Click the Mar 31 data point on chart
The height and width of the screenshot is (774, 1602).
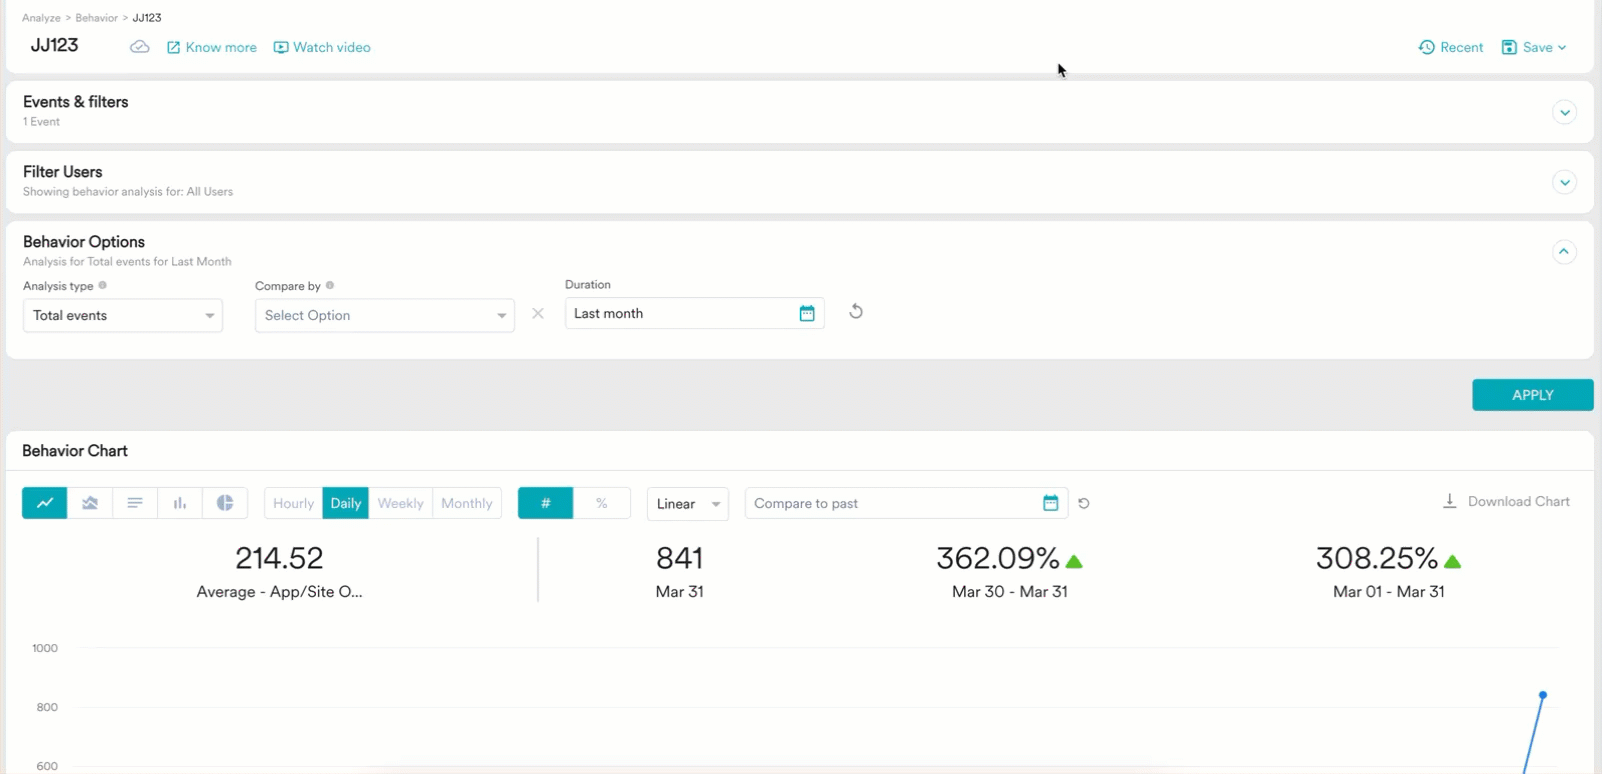tap(1543, 695)
